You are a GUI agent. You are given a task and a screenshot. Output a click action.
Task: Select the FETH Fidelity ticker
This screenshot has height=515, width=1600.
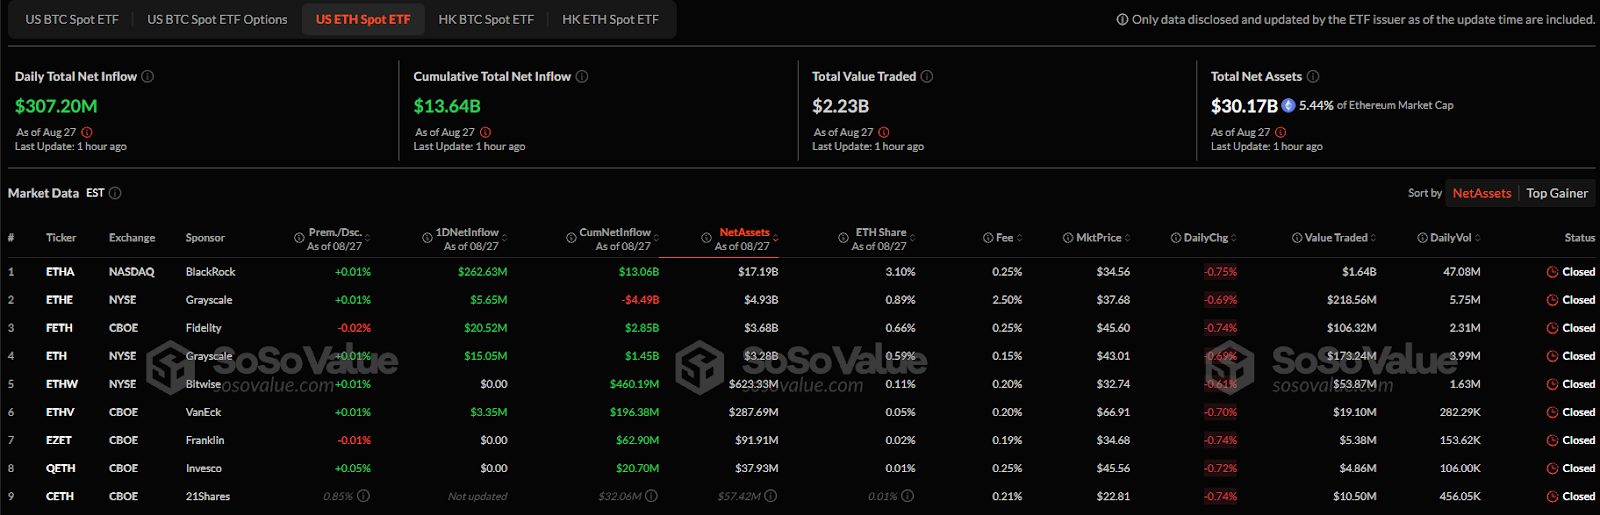[59, 328]
